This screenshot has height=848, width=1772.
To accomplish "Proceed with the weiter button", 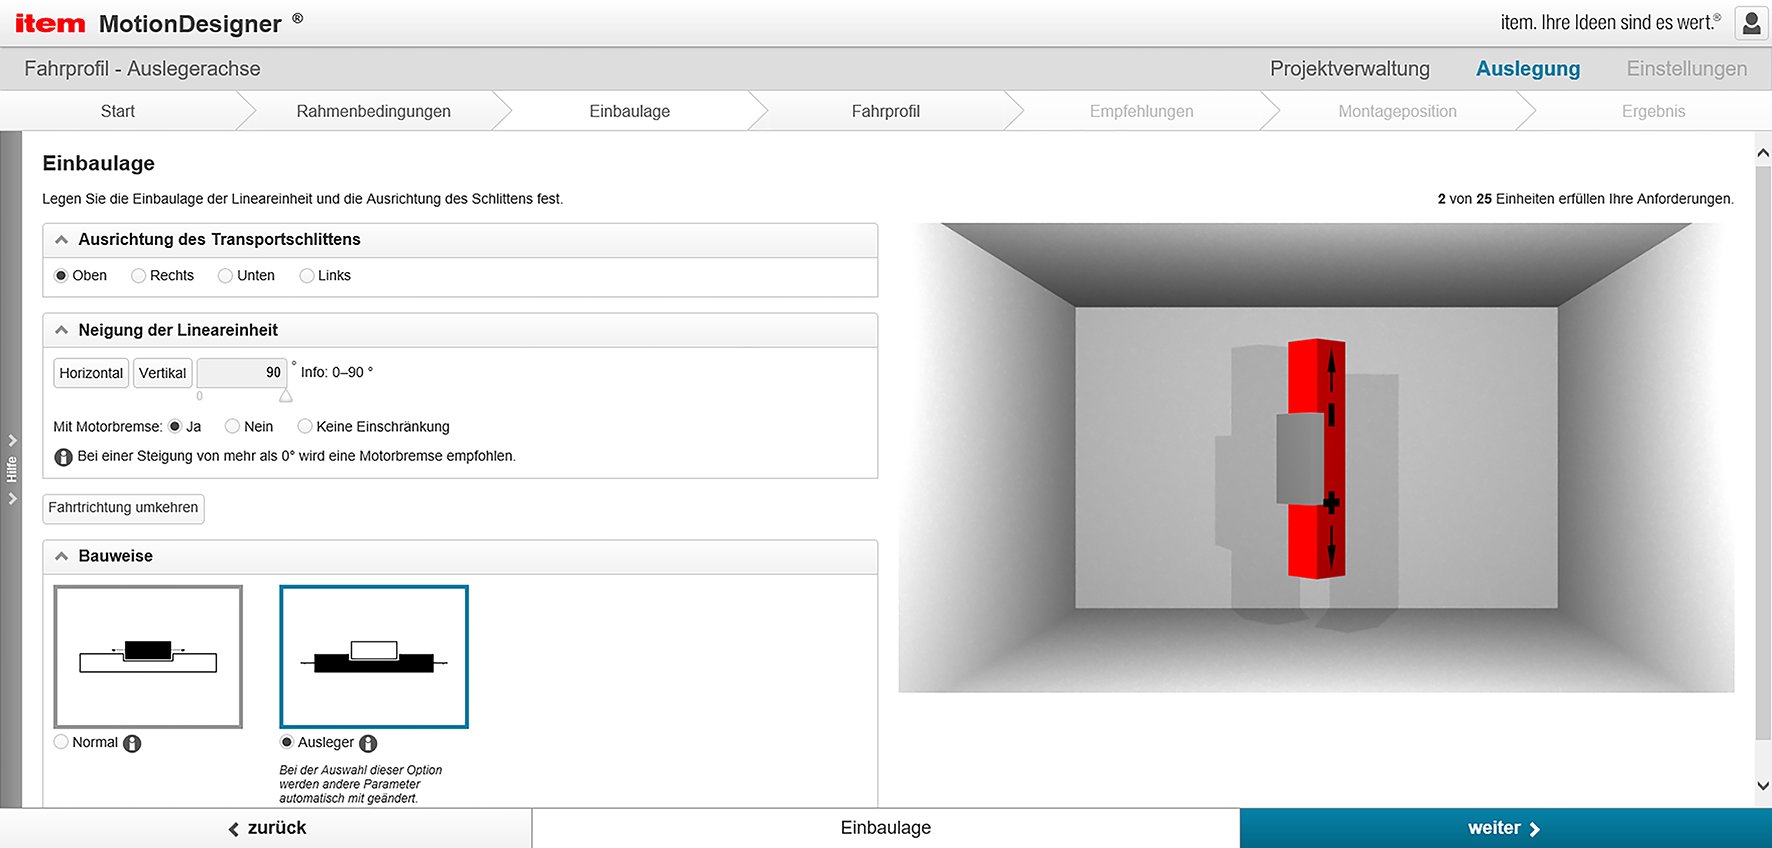I will pos(1504,828).
